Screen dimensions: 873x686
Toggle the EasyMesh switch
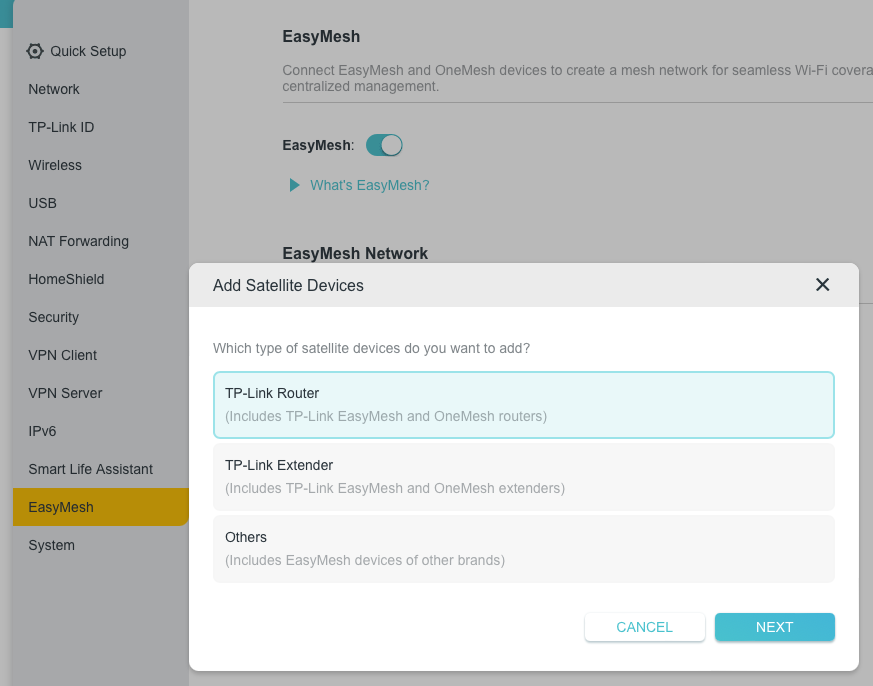(384, 145)
